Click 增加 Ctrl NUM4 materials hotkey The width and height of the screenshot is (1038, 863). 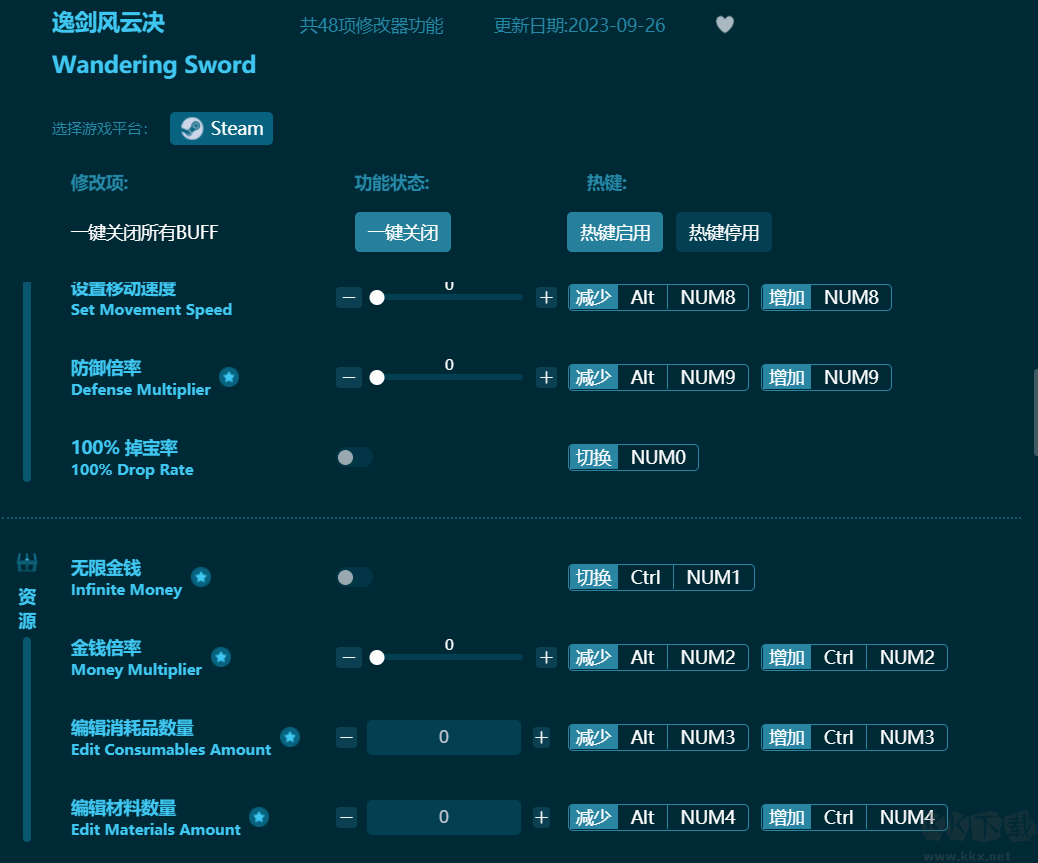[x=854, y=817]
